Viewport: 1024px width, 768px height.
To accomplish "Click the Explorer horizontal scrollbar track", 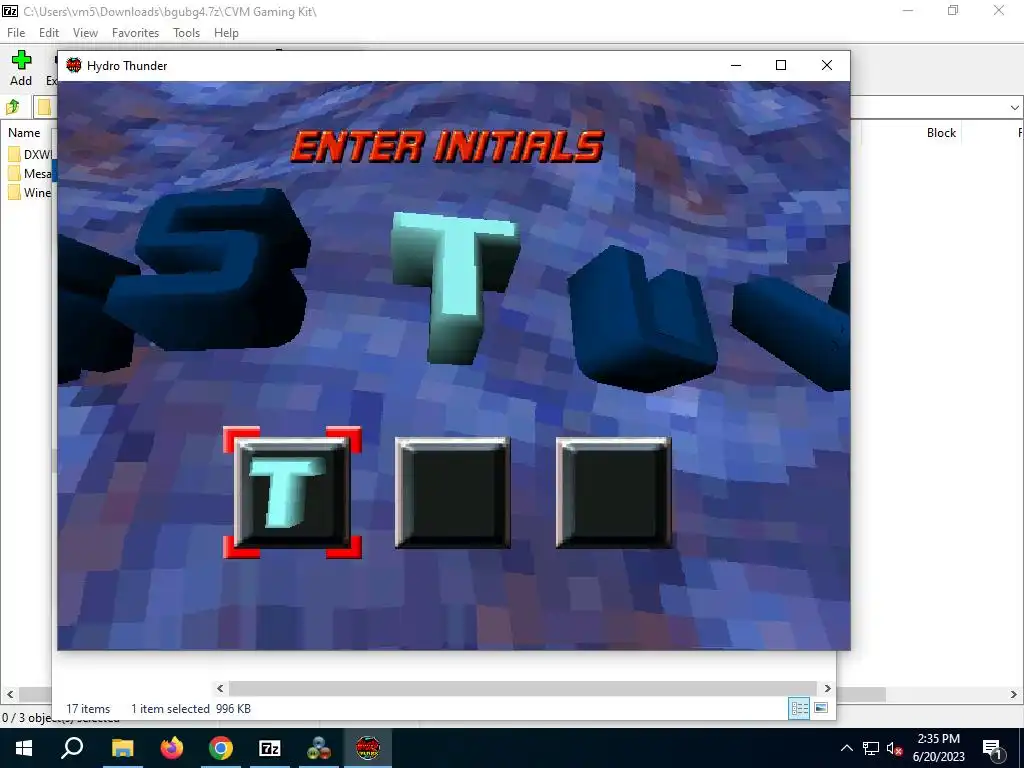I will pyautogui.click(x=522, y=688).
